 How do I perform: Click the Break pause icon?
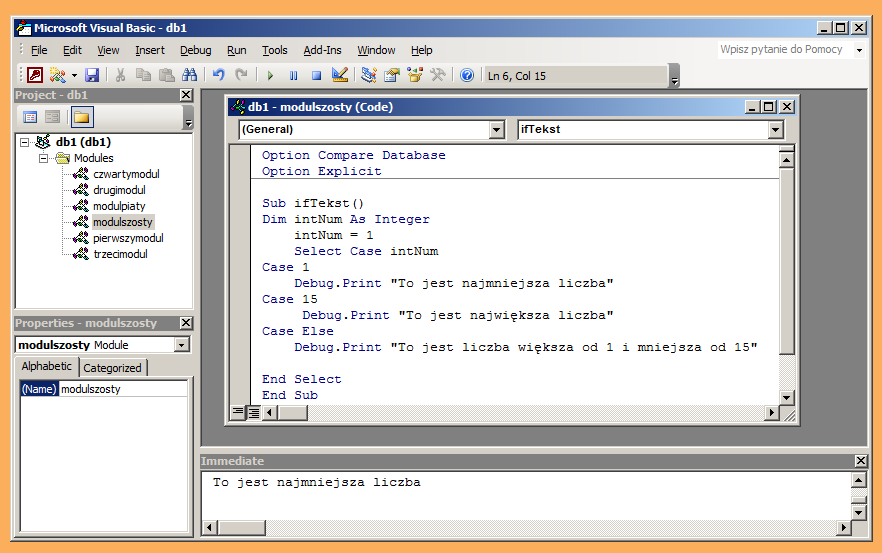[x=293, y=75]
